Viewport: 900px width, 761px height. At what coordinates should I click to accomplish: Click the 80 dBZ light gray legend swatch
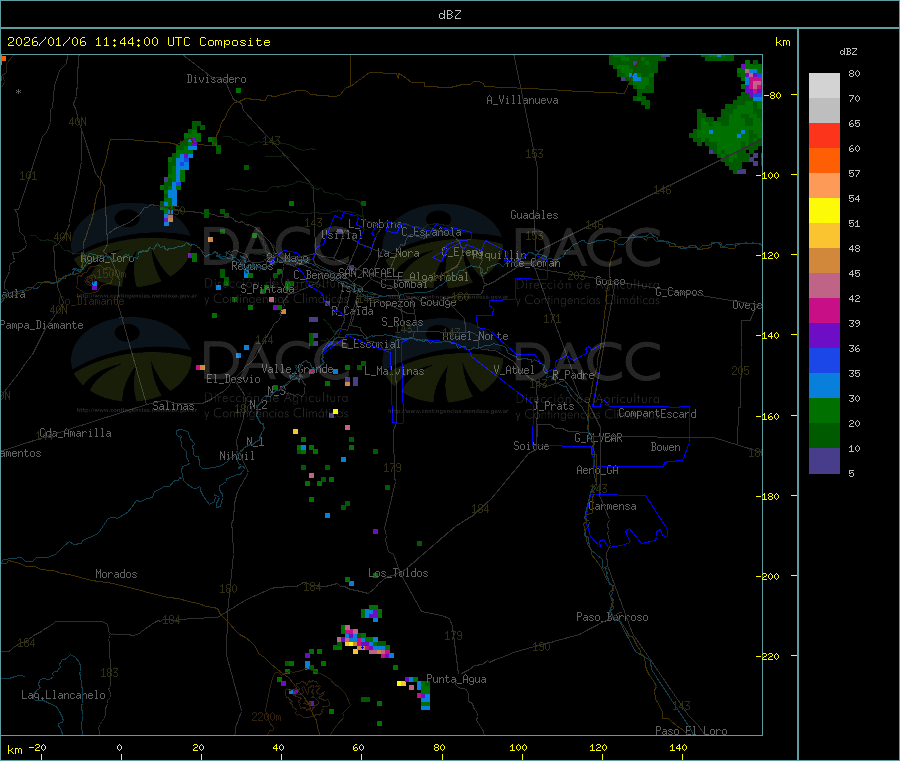tap(824, 86)
